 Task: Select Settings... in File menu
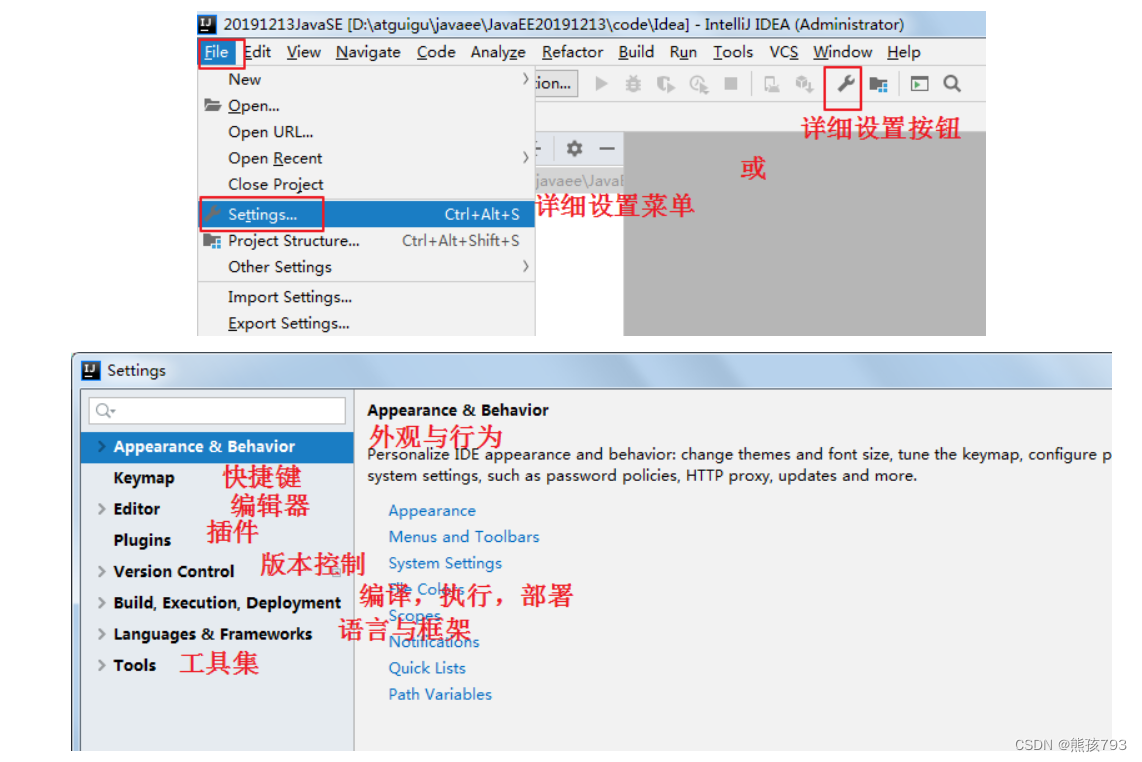(366, 214)
